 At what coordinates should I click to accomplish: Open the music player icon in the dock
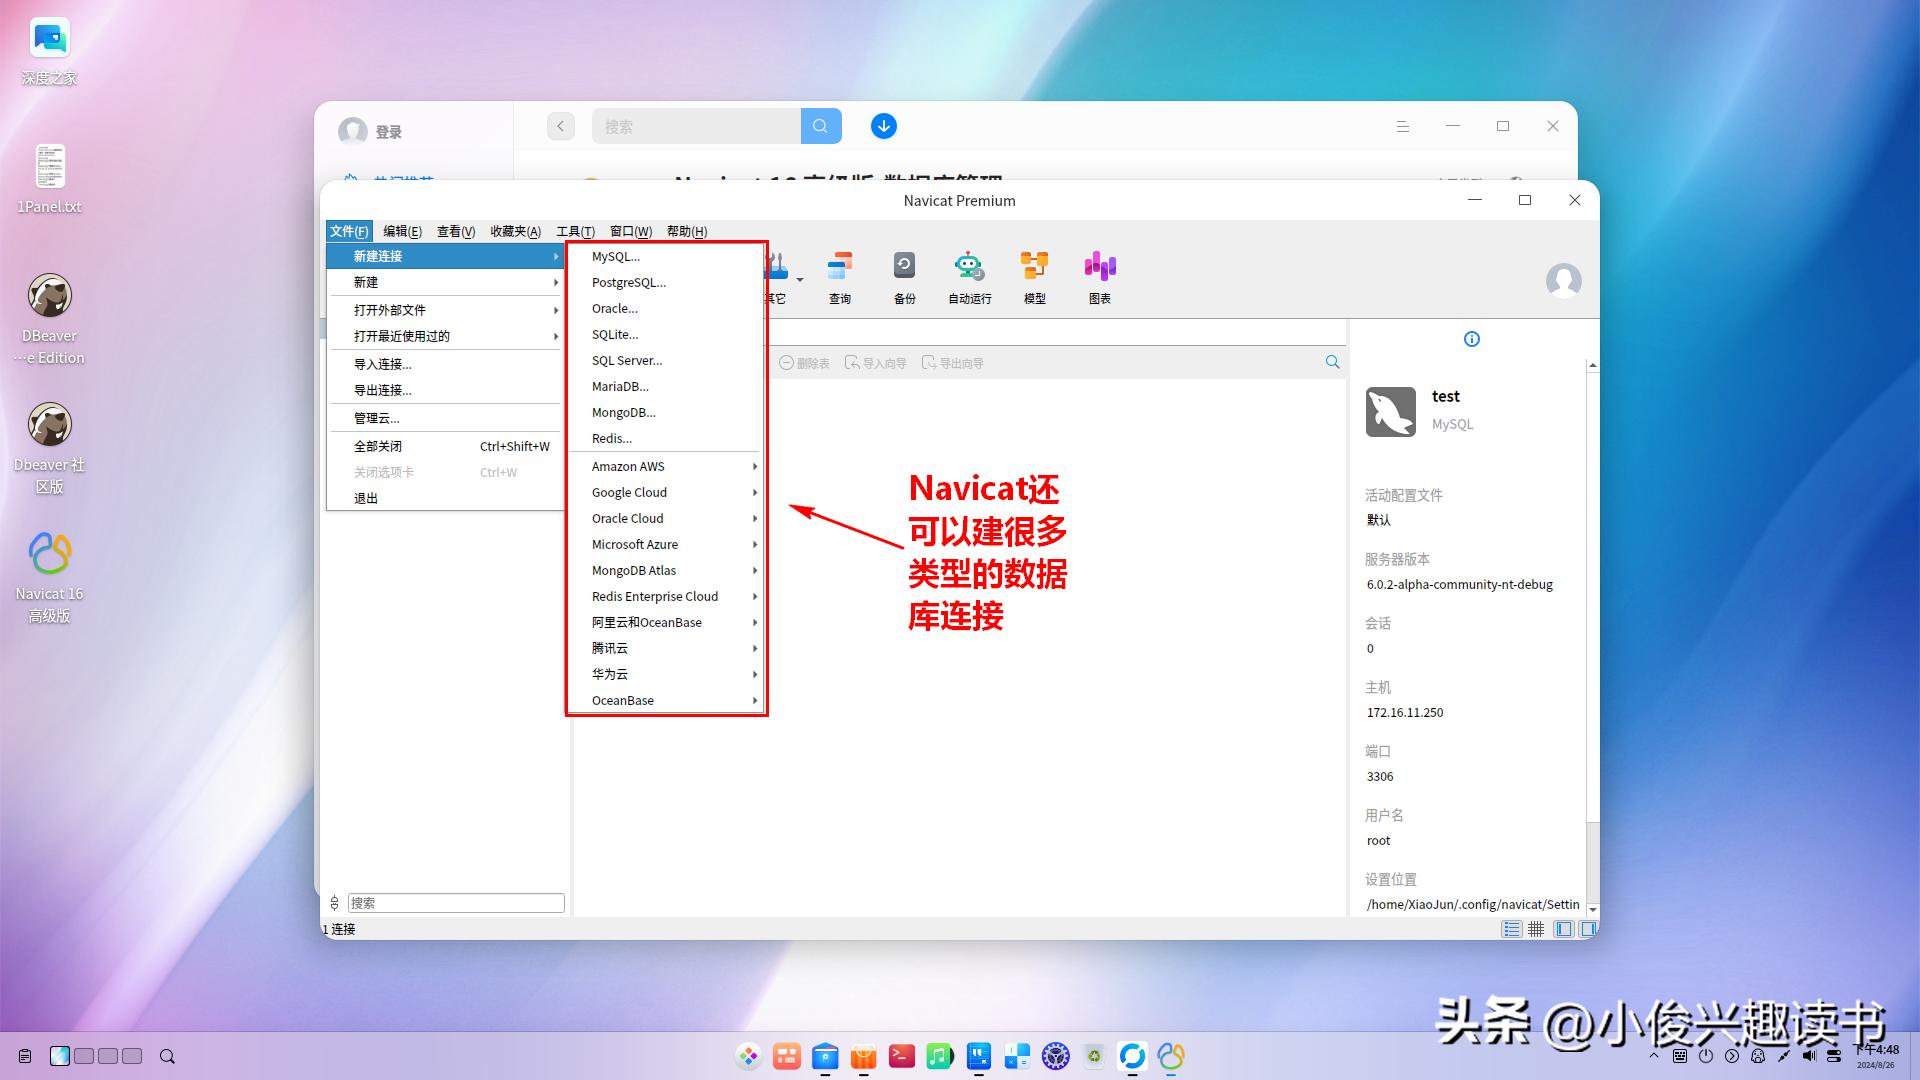939,1056
